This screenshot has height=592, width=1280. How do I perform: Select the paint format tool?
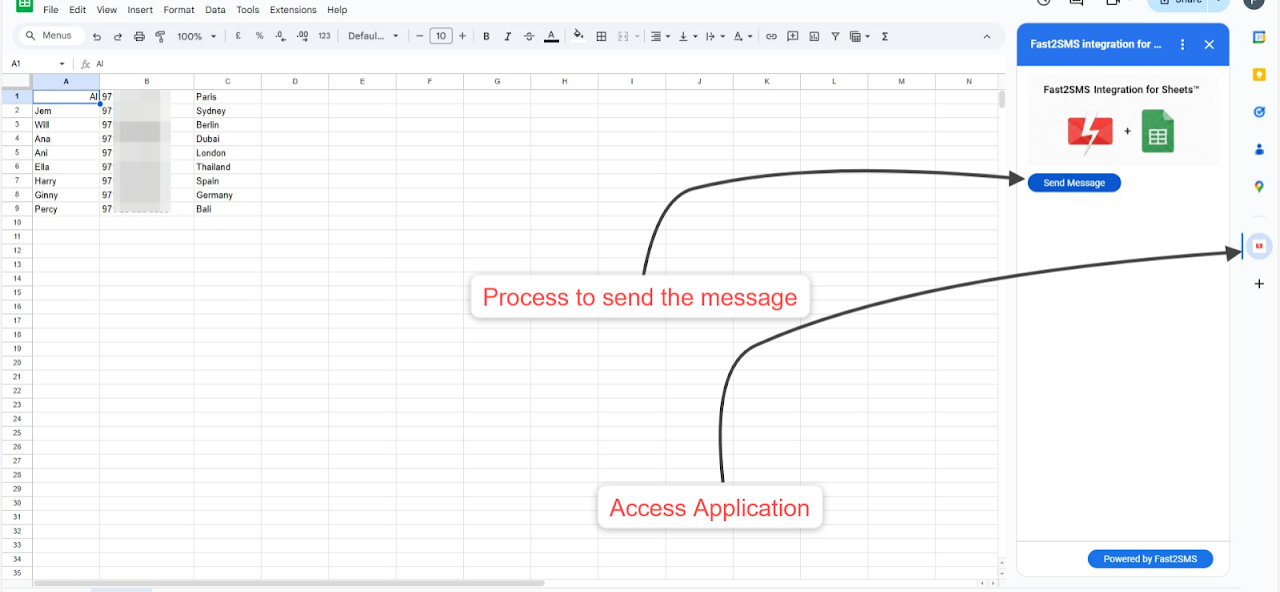(x=160, y=36)
